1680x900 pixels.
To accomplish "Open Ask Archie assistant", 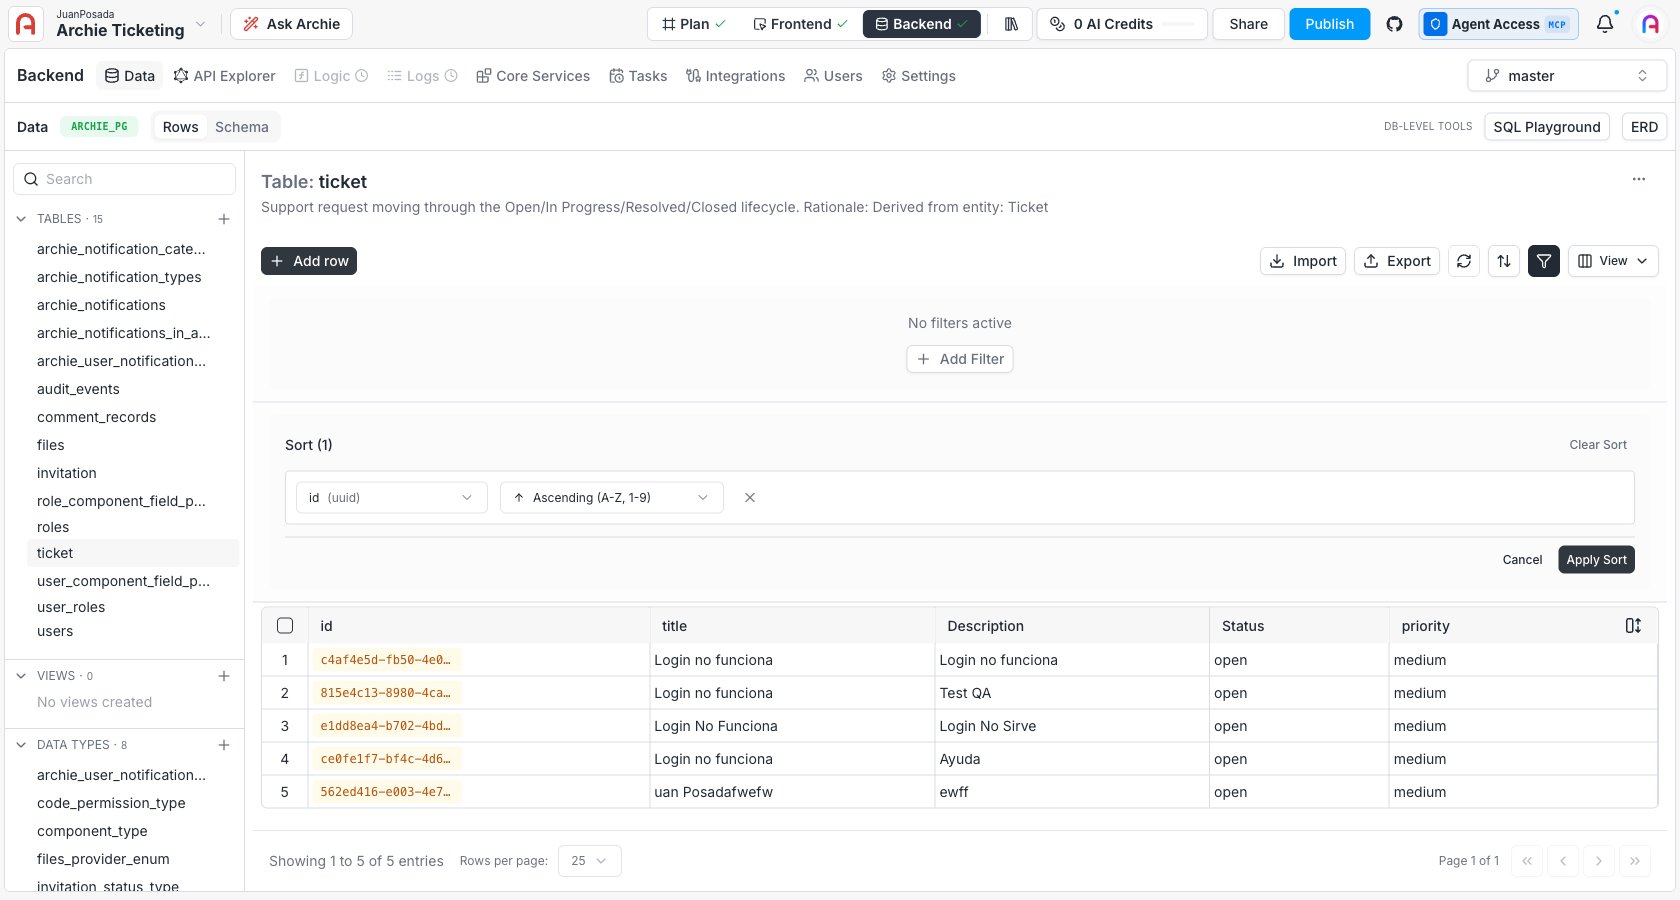I will [291, 24].
